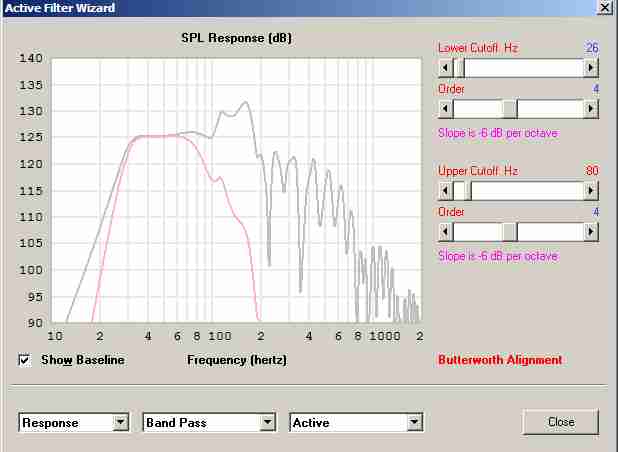Click left arrow of lower Order slider
This screenshot has height=452, width=618.
(445, 108)
